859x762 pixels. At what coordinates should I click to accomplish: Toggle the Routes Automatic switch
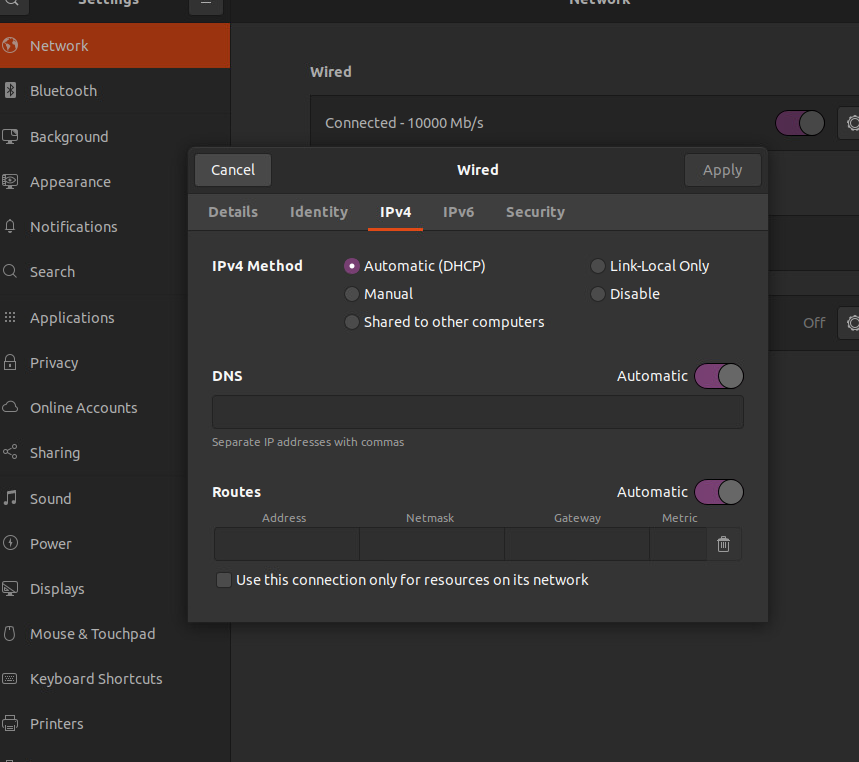719,492
